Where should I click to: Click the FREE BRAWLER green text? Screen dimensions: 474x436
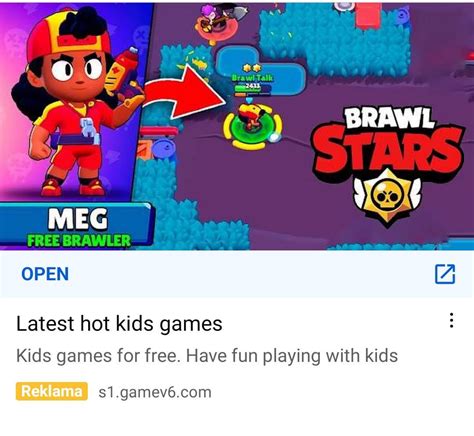[79, 241]
